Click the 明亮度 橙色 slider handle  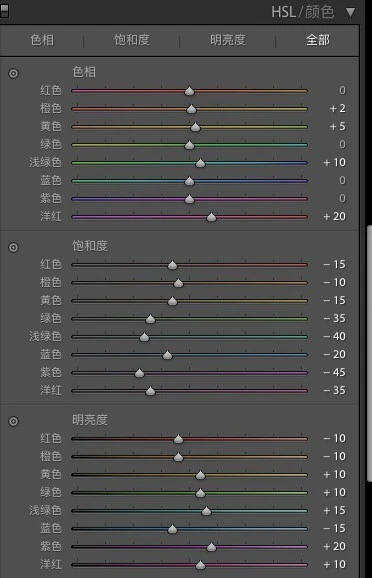[x=178, y=457]
